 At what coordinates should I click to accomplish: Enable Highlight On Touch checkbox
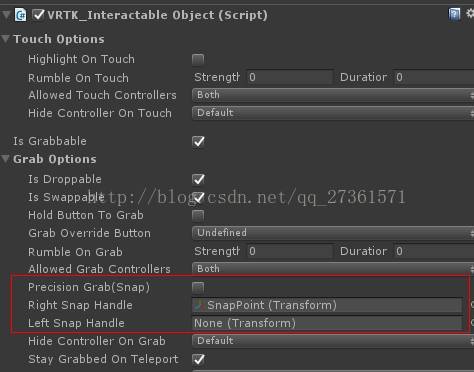pos(198,60)
